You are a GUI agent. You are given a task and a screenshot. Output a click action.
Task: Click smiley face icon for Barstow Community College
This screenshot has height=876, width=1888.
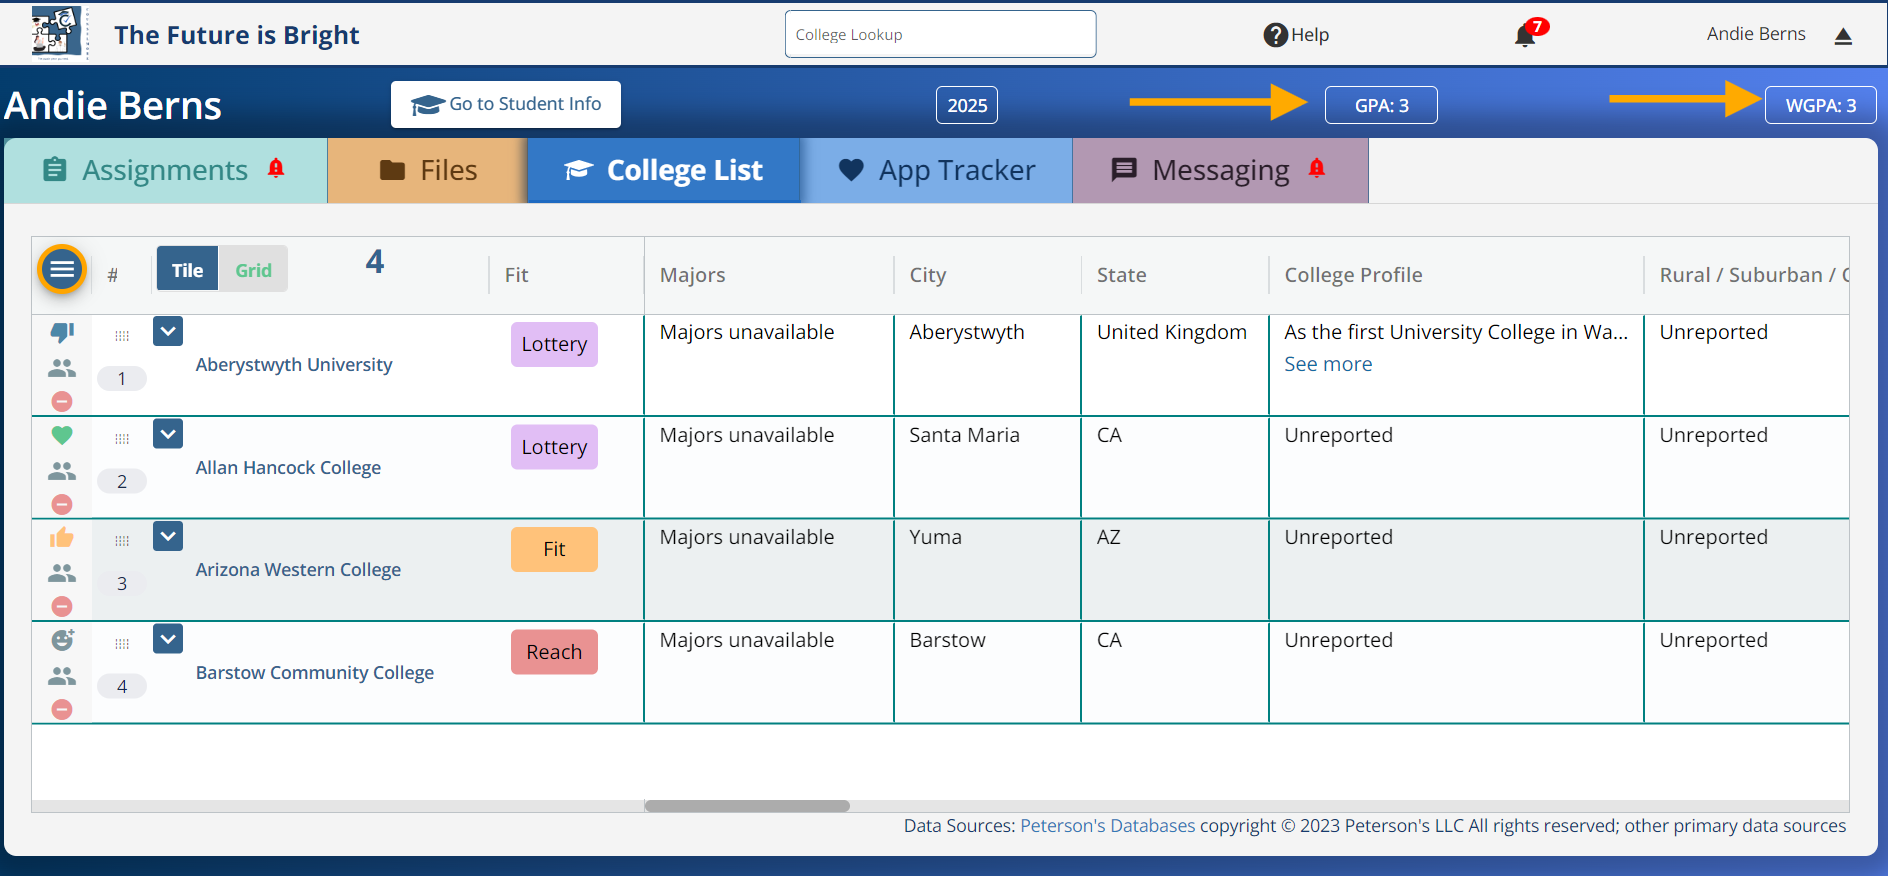[62, 640]
